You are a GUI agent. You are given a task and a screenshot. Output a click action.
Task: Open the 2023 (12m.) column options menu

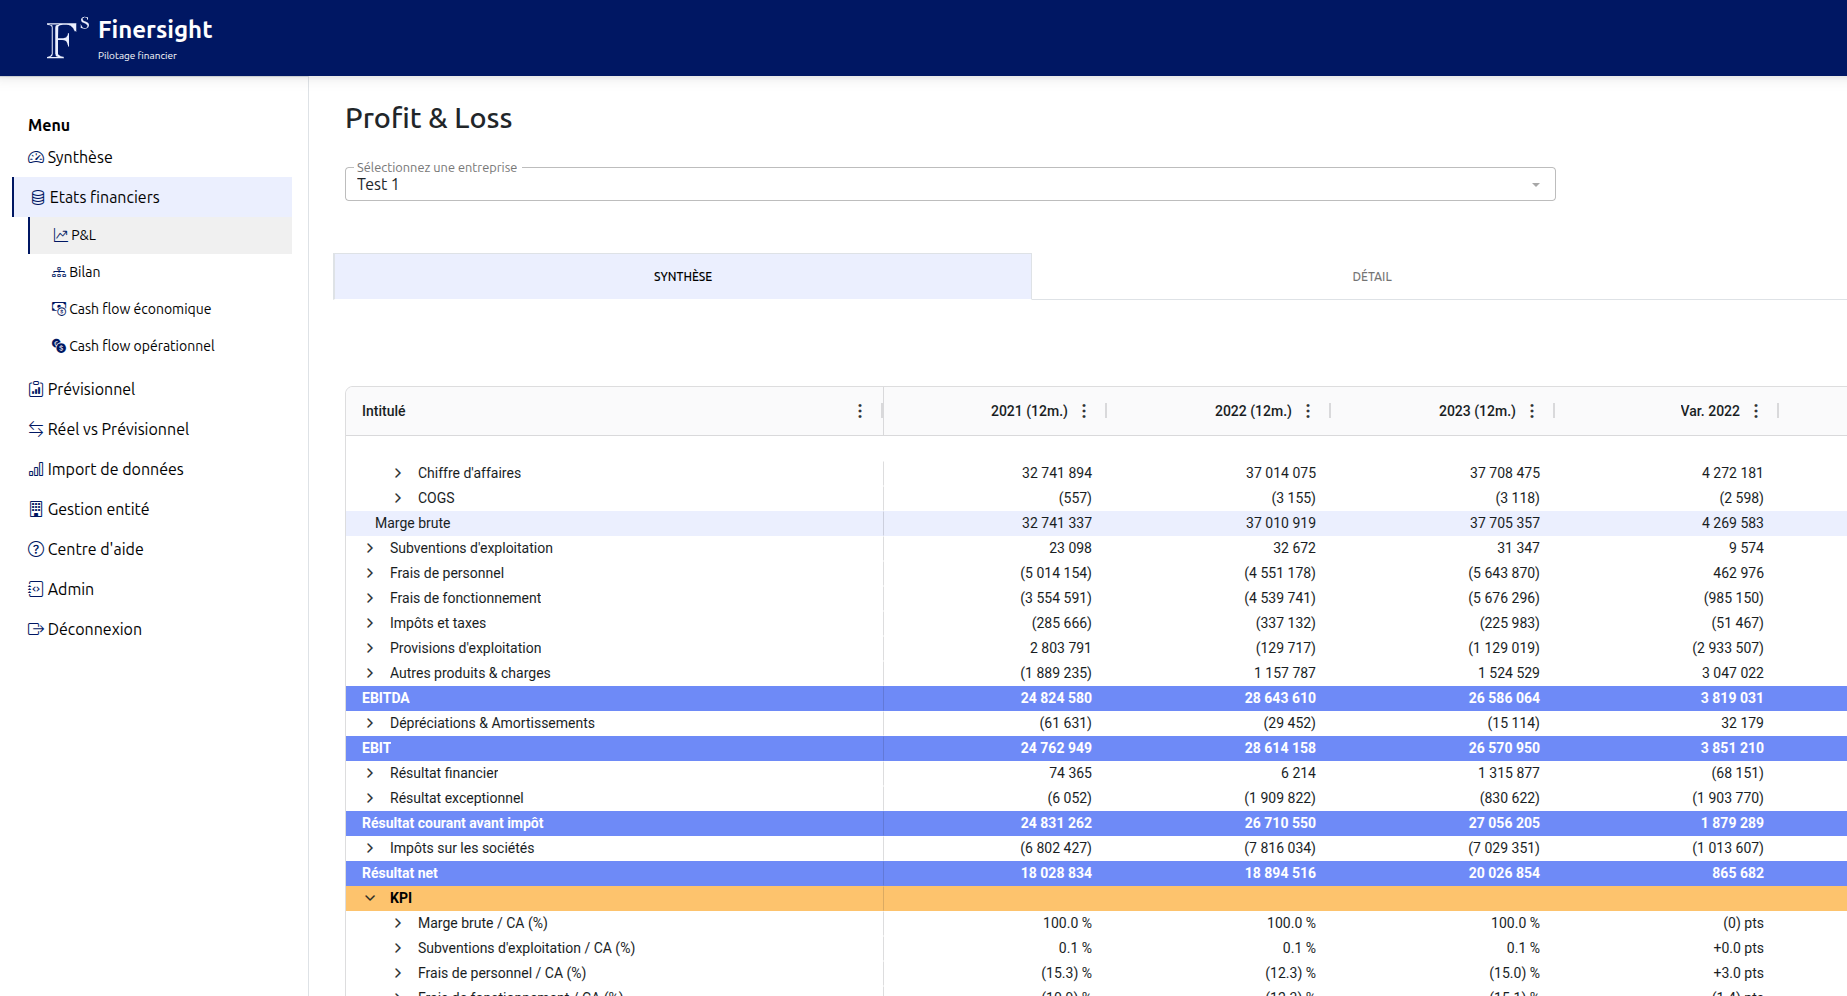[x=1532, y=411]
